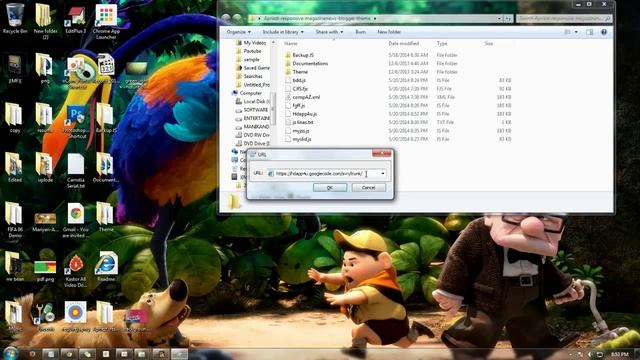
Task: Open the Help icon in Explorer toolbar
Action: coord(604,32)
